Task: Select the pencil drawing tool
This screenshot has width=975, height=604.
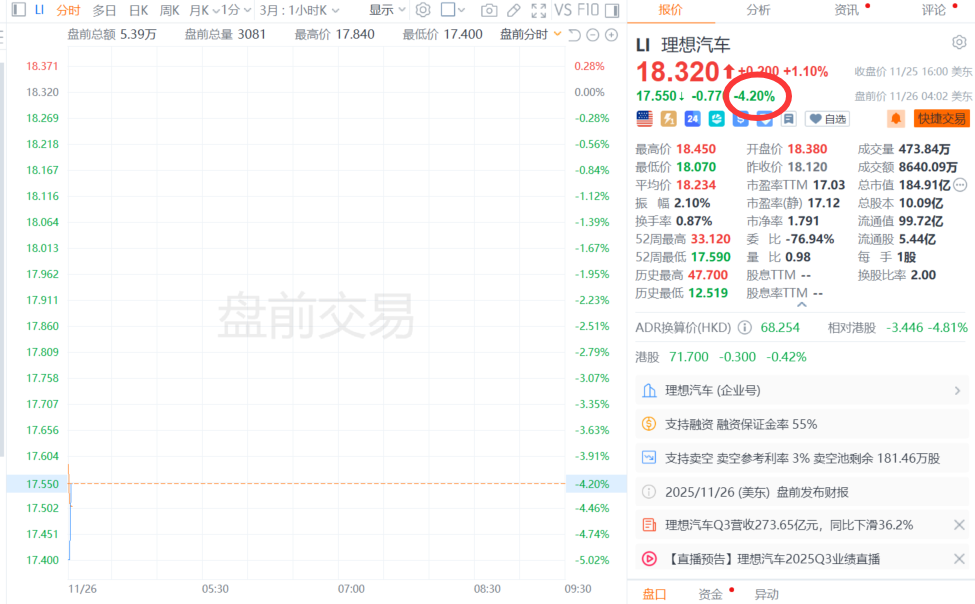Action: point(514,10)
